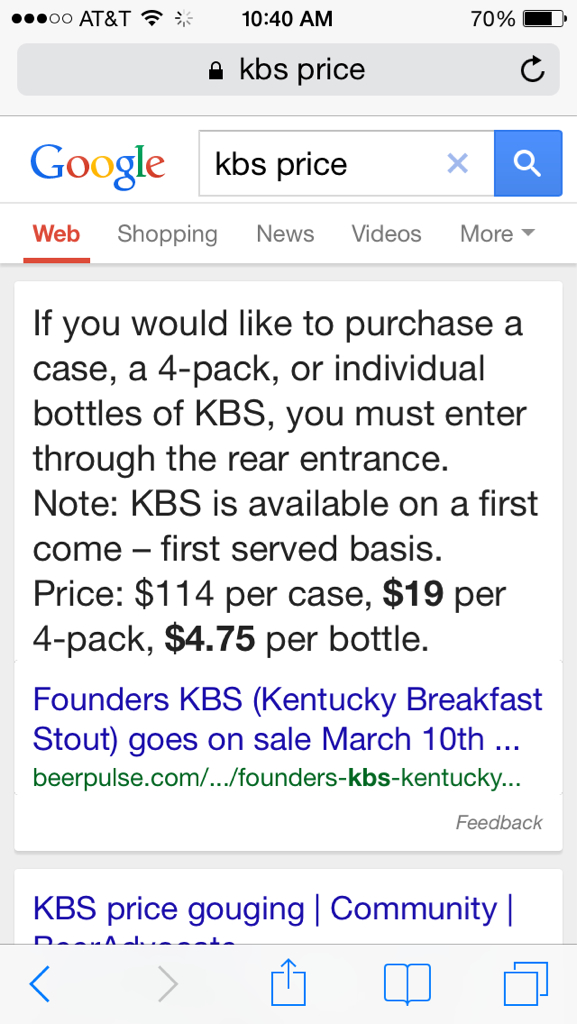
Task: Open the Safari tabs overview icon
Action: click(525, 984)
